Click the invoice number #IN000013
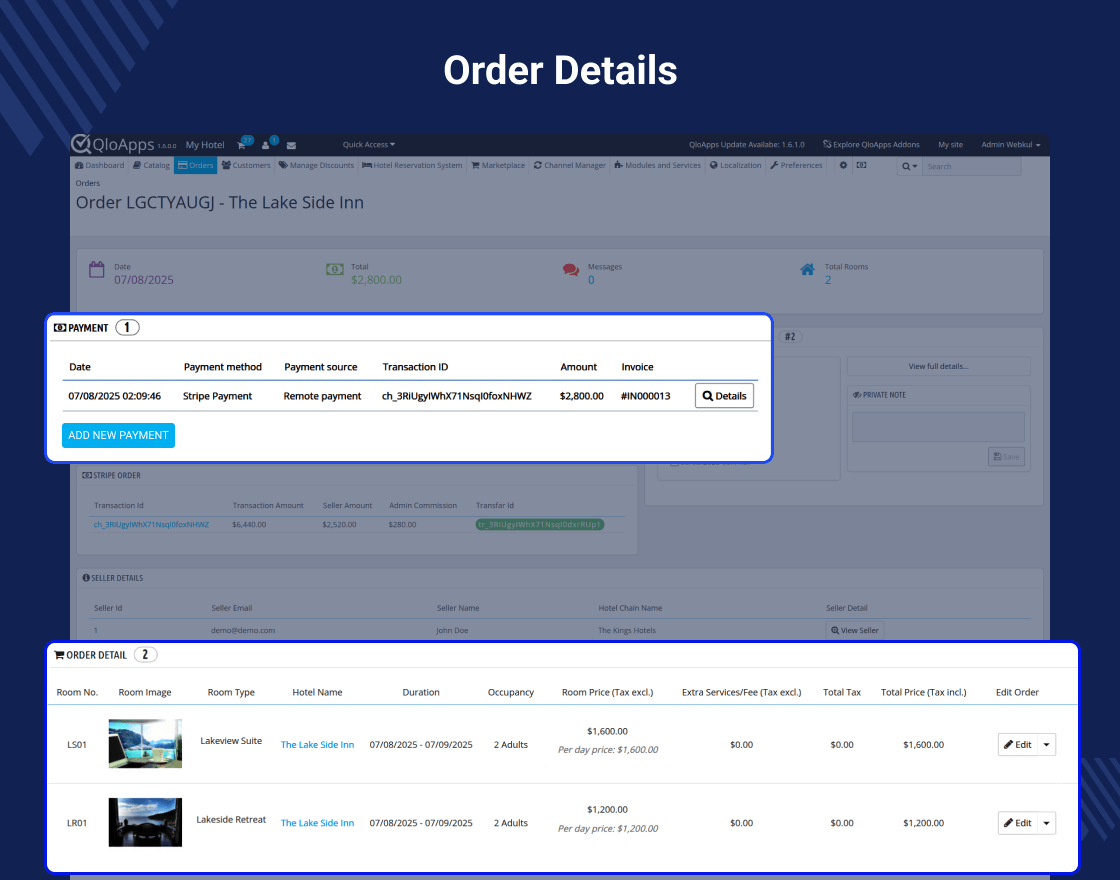Screen dimensions: 1120x880 pyautogui.click(x=646, y=396)
